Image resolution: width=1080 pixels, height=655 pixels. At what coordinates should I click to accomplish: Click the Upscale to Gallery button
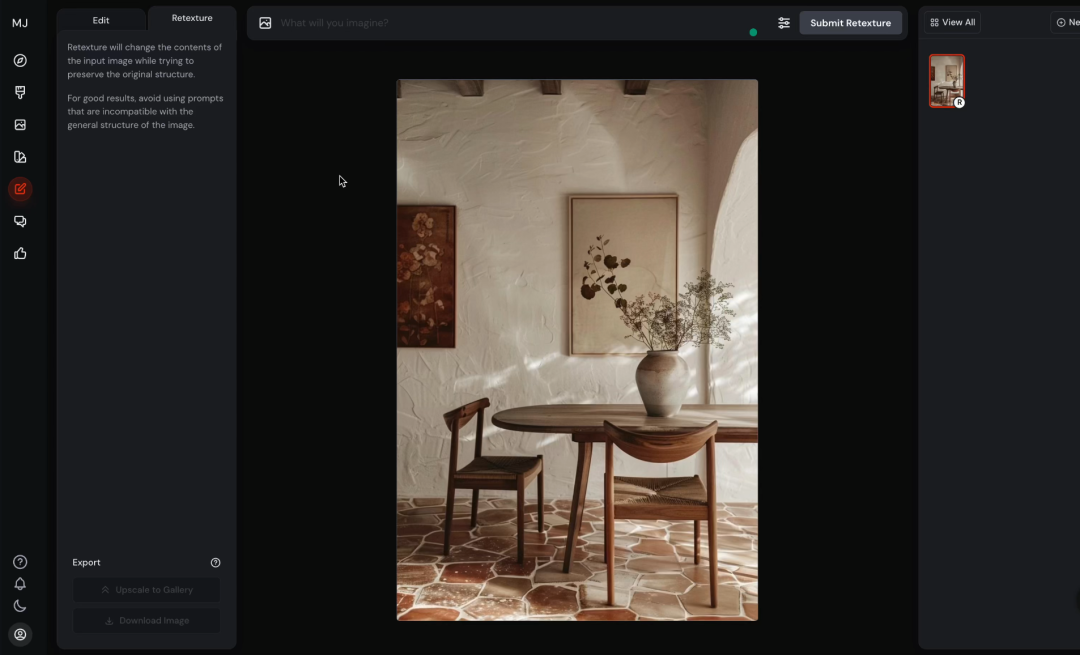pyautogui.click(x=147, y=590)
